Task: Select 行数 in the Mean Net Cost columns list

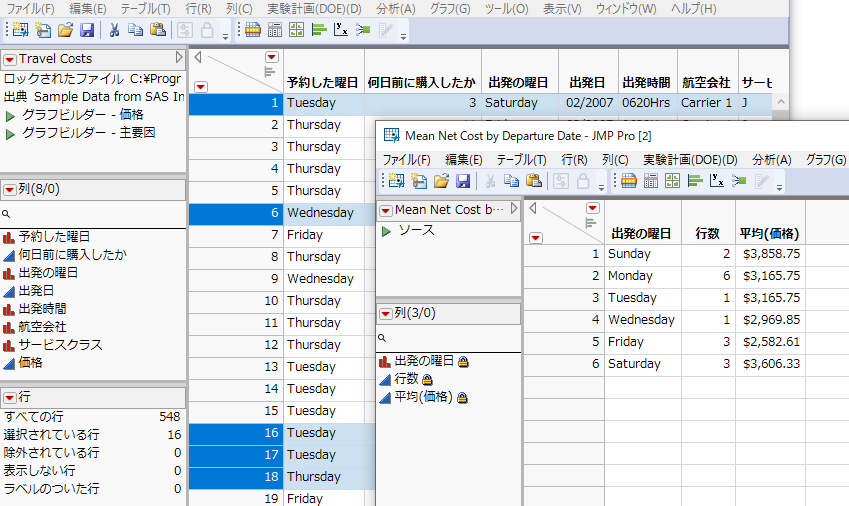Action: pos(406,379)
